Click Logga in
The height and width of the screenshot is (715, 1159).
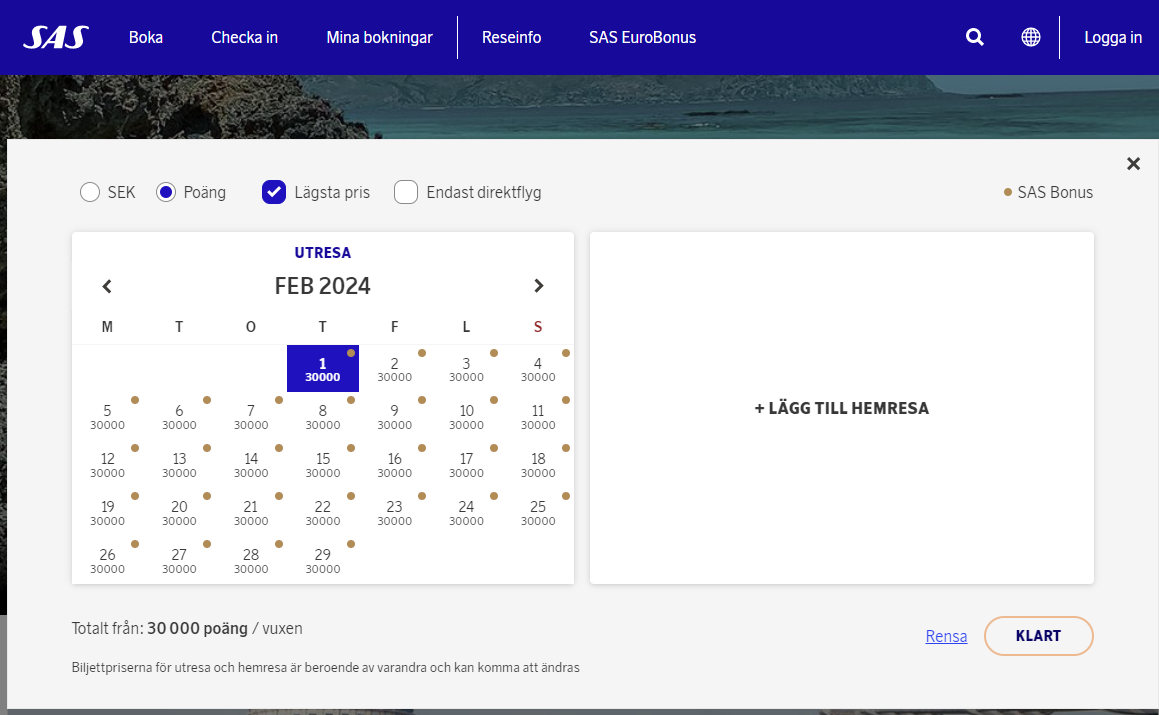1112,38
